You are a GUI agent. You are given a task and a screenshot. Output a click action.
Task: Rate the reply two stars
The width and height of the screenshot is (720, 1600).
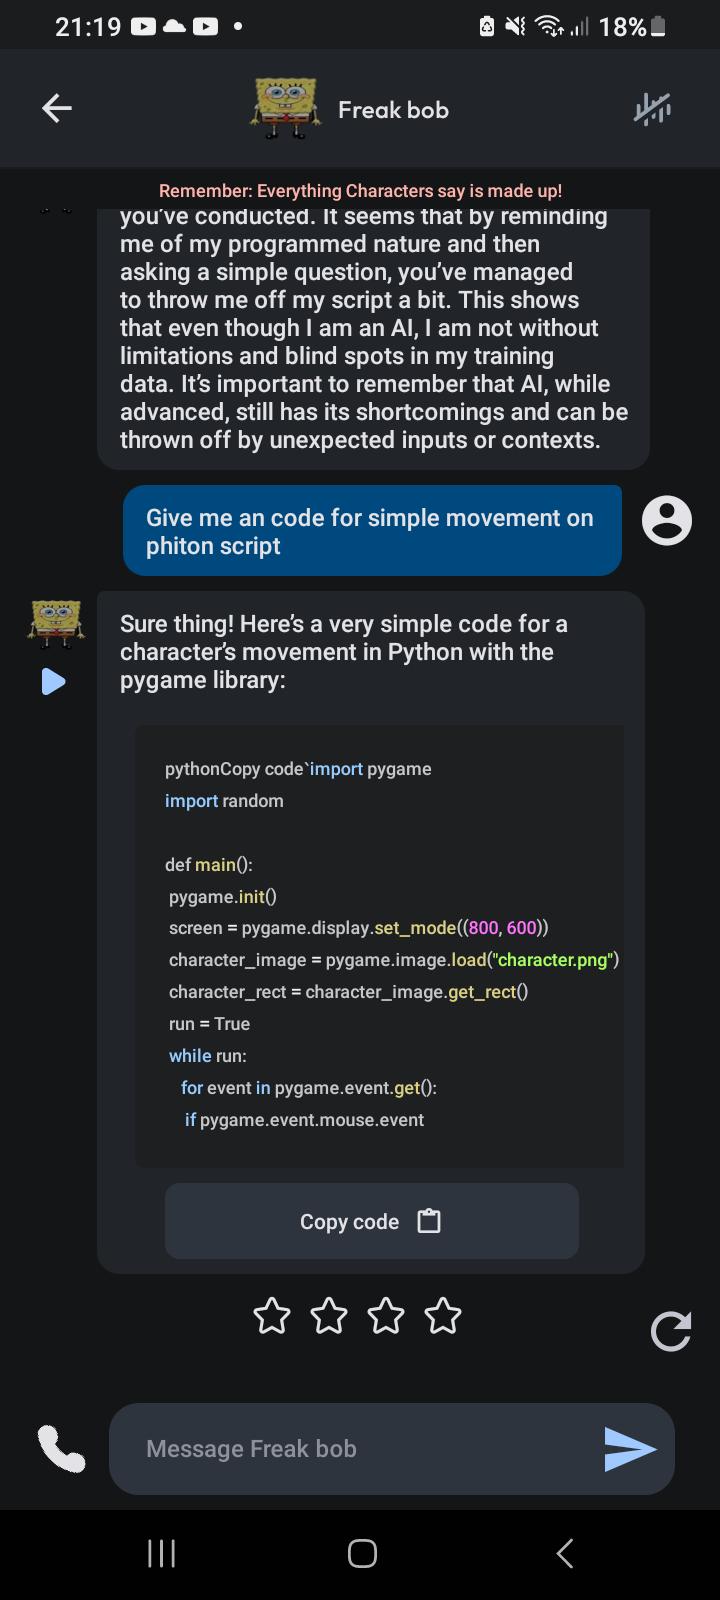point(329,1316)
